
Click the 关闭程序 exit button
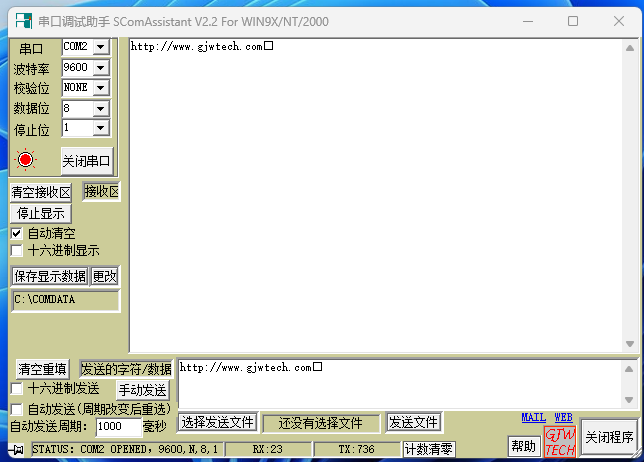(x=609, y=437)
